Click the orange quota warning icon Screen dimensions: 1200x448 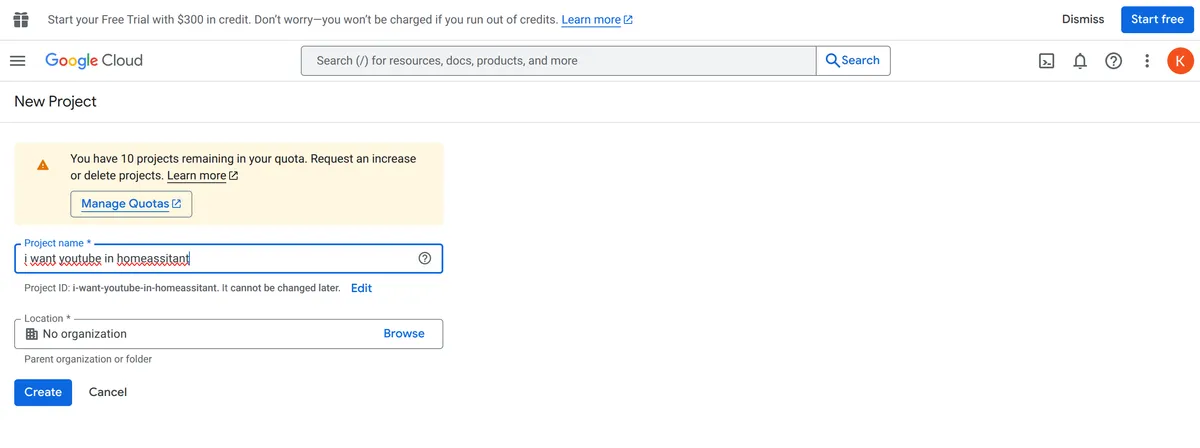point(43,165)
